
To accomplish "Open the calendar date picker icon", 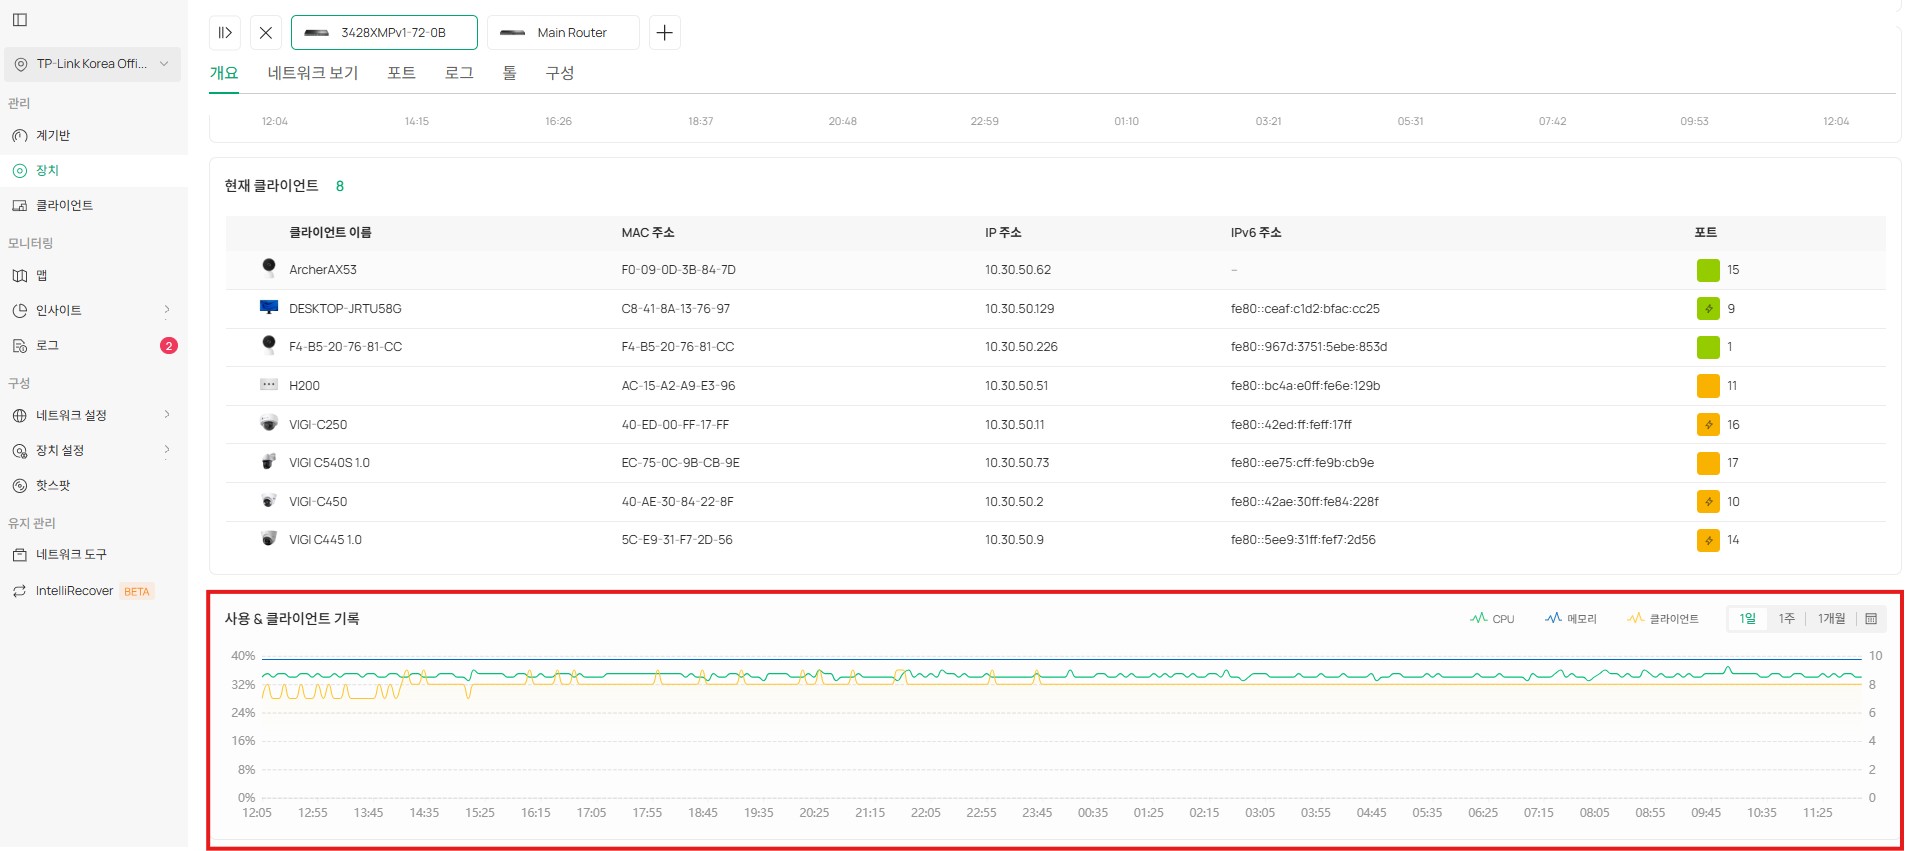I will click(x=1871, y=619).
